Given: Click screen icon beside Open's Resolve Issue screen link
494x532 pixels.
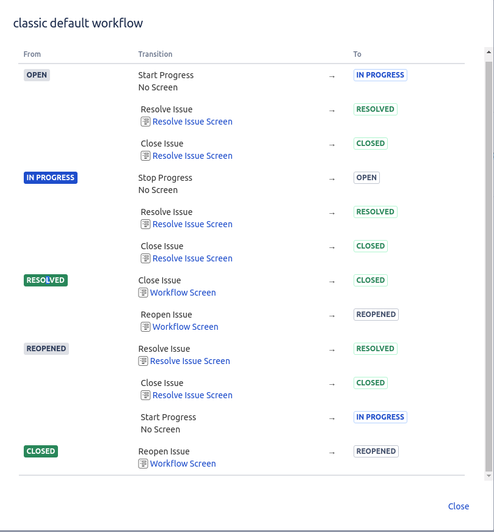Looking at the screenshot, I should [x=145, y=121].
